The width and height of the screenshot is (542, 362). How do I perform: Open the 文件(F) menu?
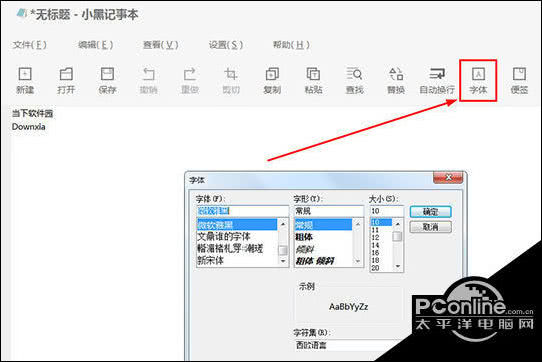click(29, 45)
